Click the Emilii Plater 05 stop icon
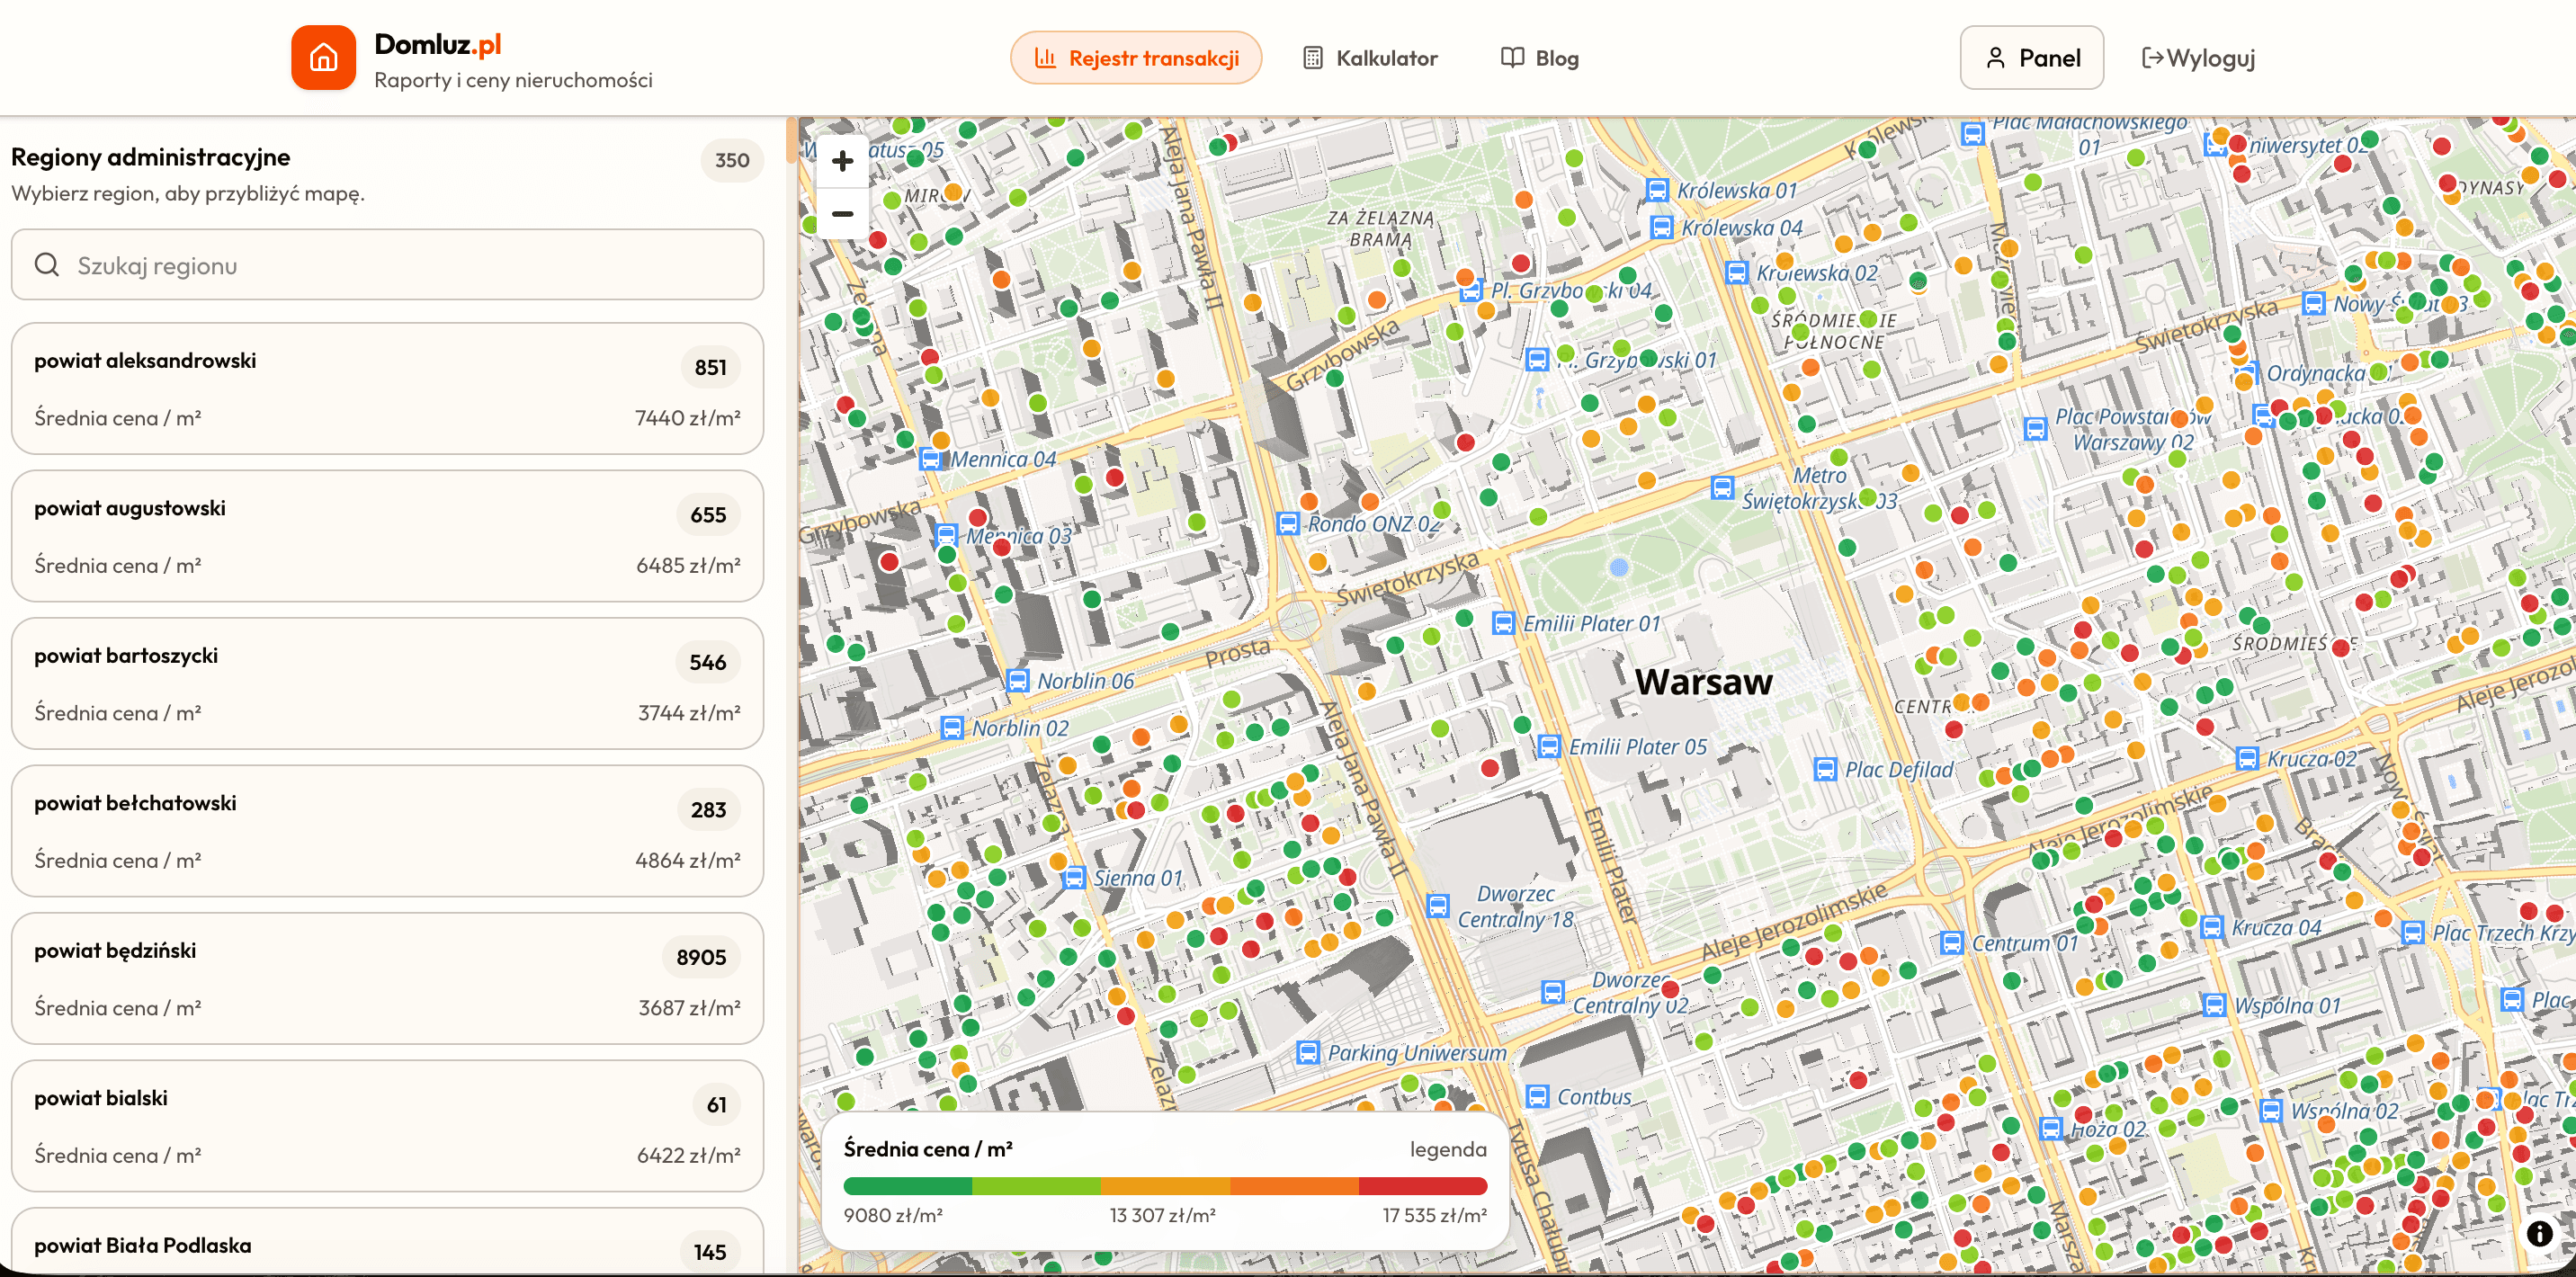2576x1277 pixels. point(1549,747)
